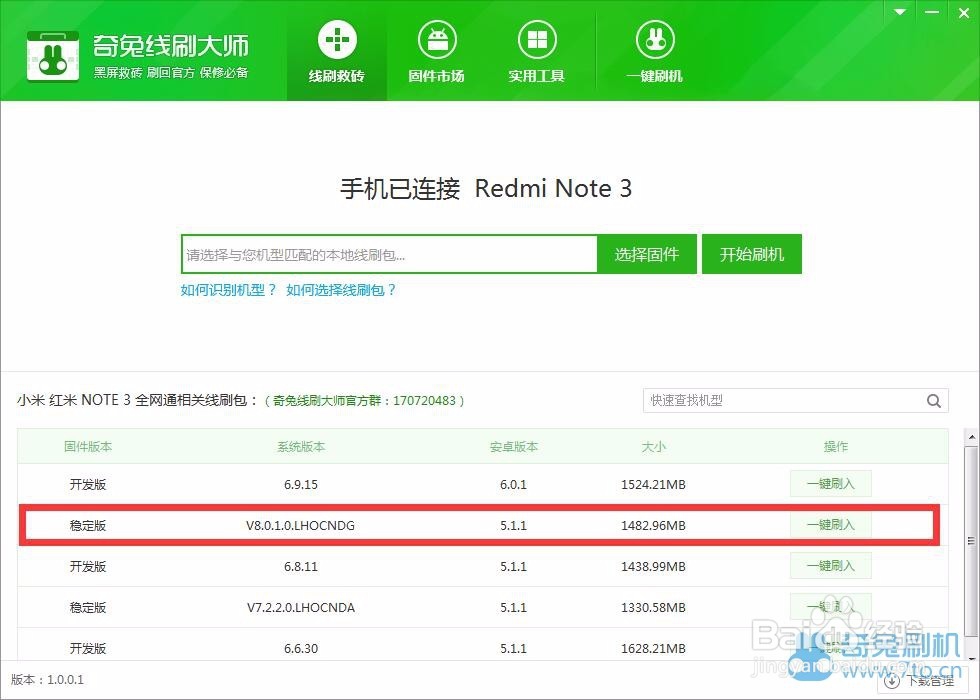The height and width of the screenshot is (700, 980).
Task: Select the 6.8.11 system version cell
Action: click(301, 566)
